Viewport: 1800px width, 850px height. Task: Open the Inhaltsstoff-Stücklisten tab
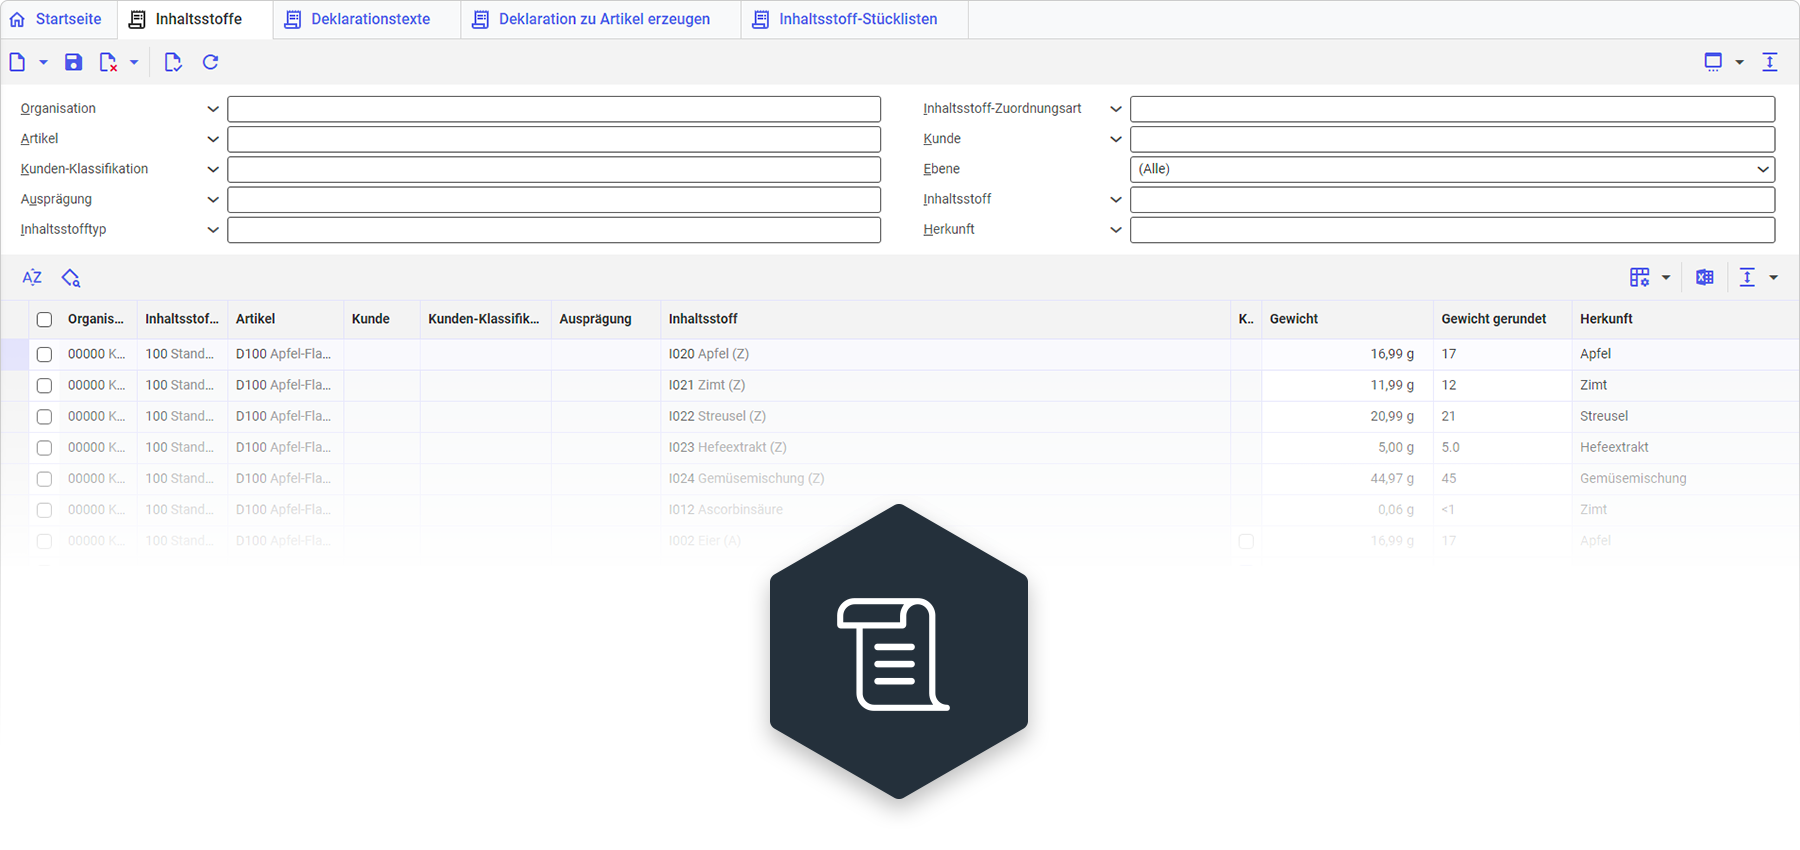tap(855, 19)
